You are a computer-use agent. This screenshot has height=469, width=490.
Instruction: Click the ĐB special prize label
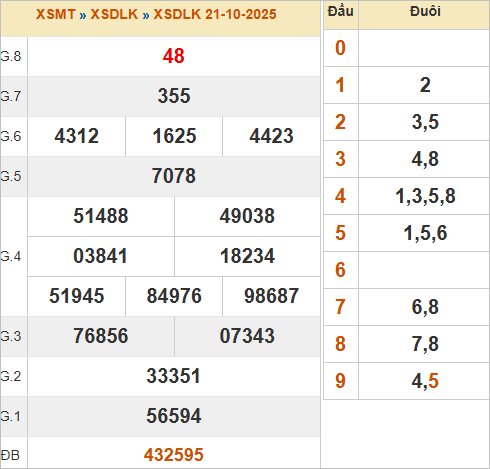tap(10, 455)
